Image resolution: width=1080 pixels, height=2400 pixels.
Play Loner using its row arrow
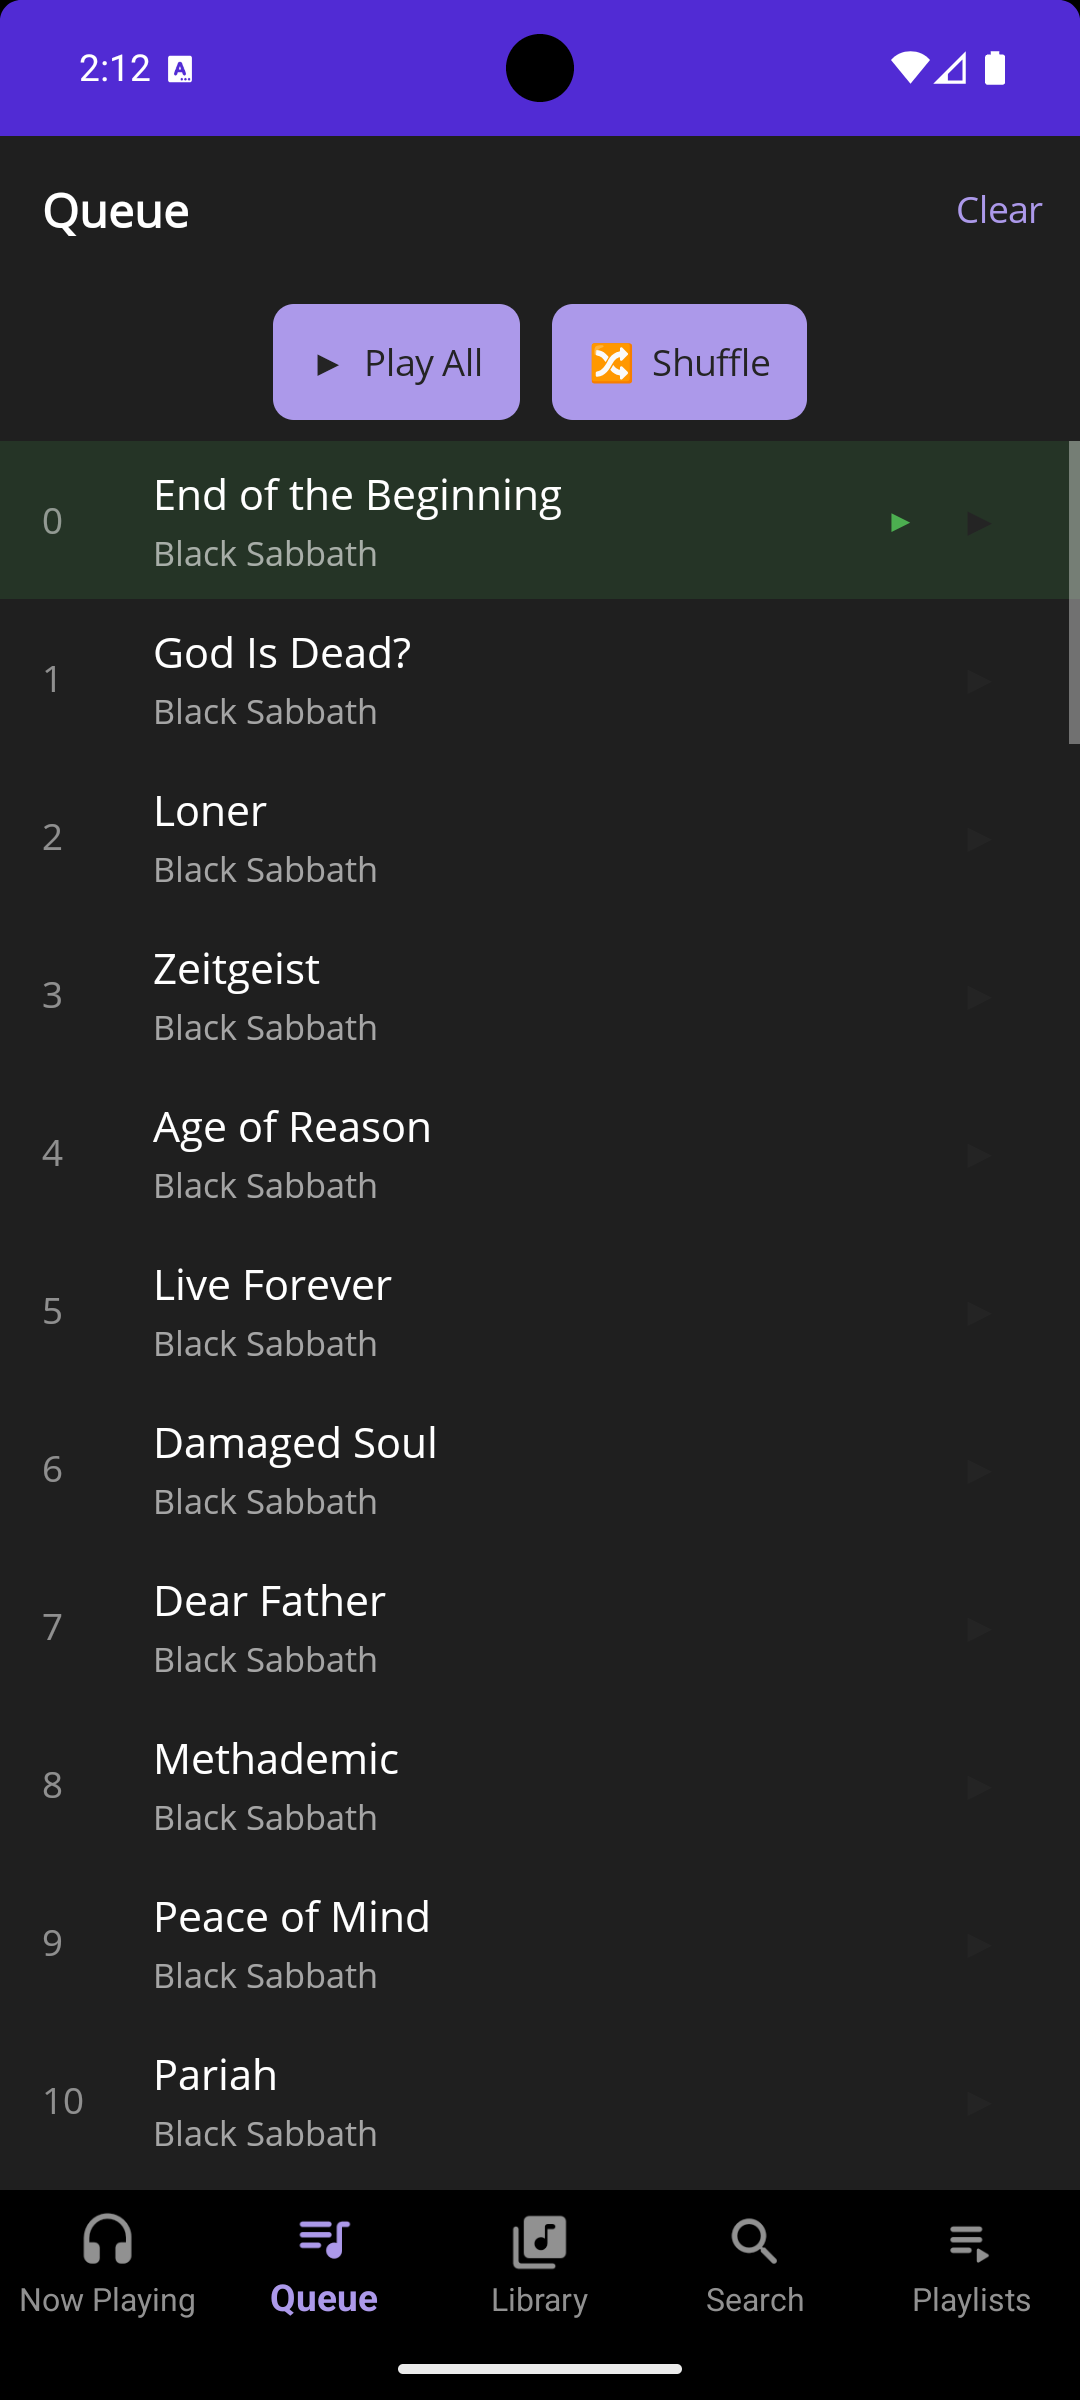pyautogui.click(x=978, y=839)
